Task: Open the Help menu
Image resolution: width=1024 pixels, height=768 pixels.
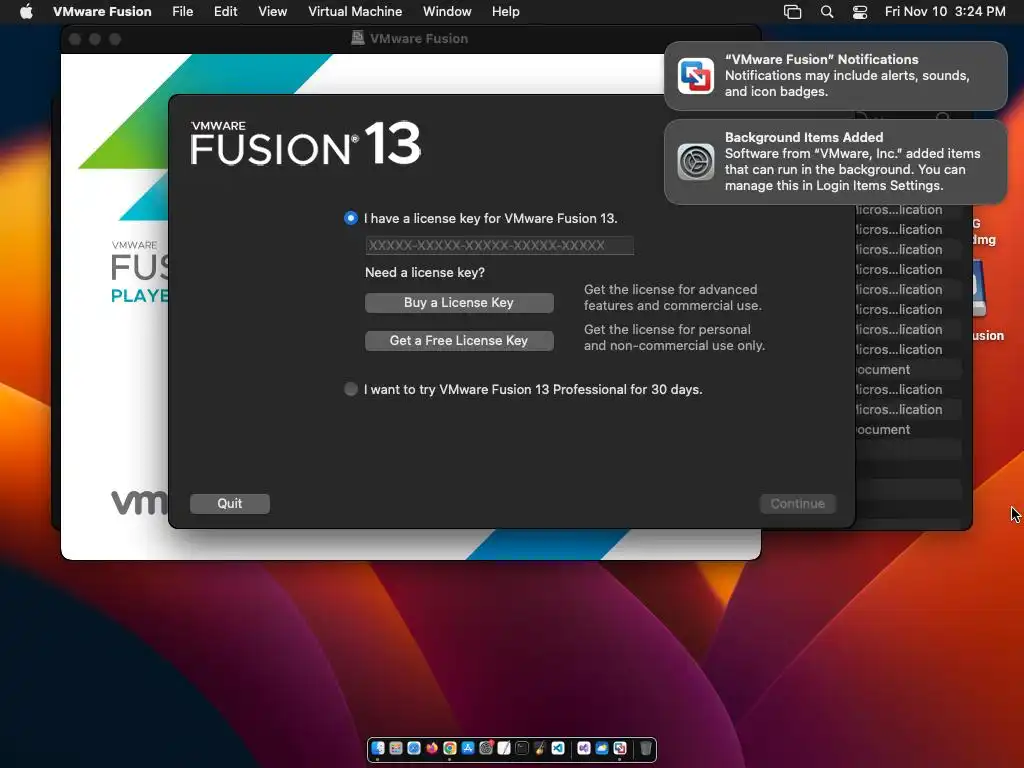Action: 505,11
